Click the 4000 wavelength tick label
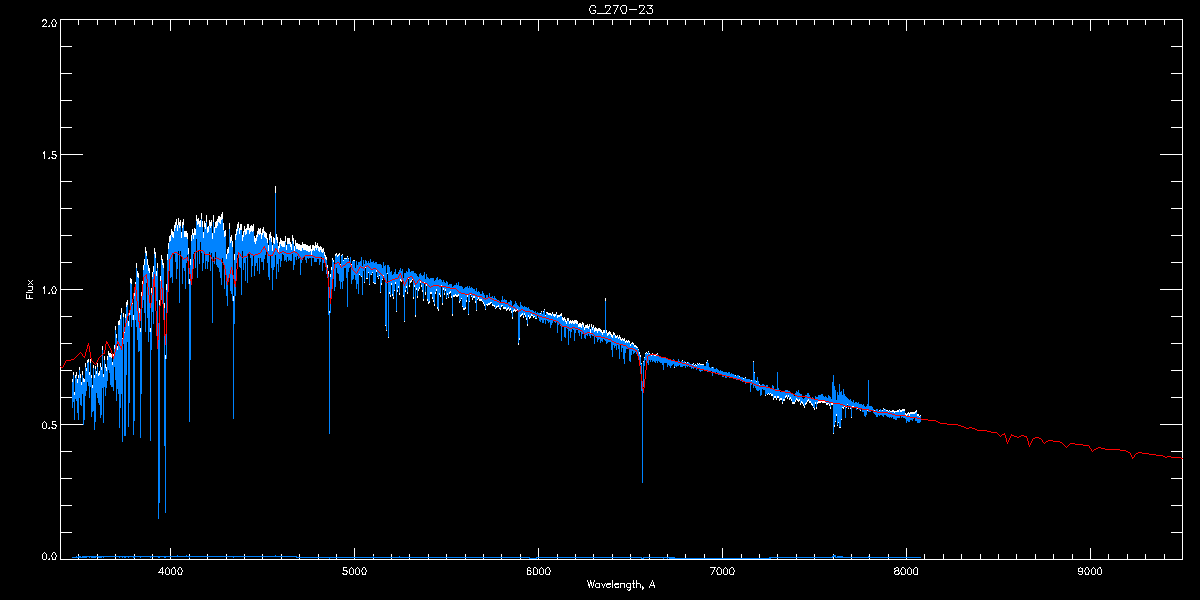Screen dimensions: 1200x600 pyautogui.click(x=171, y=572)
